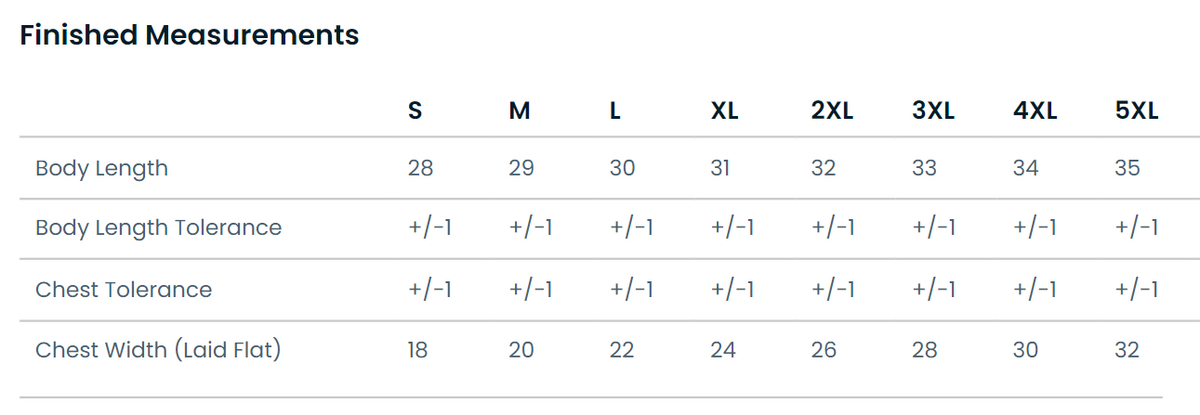Click the Body Length row label

102,169
